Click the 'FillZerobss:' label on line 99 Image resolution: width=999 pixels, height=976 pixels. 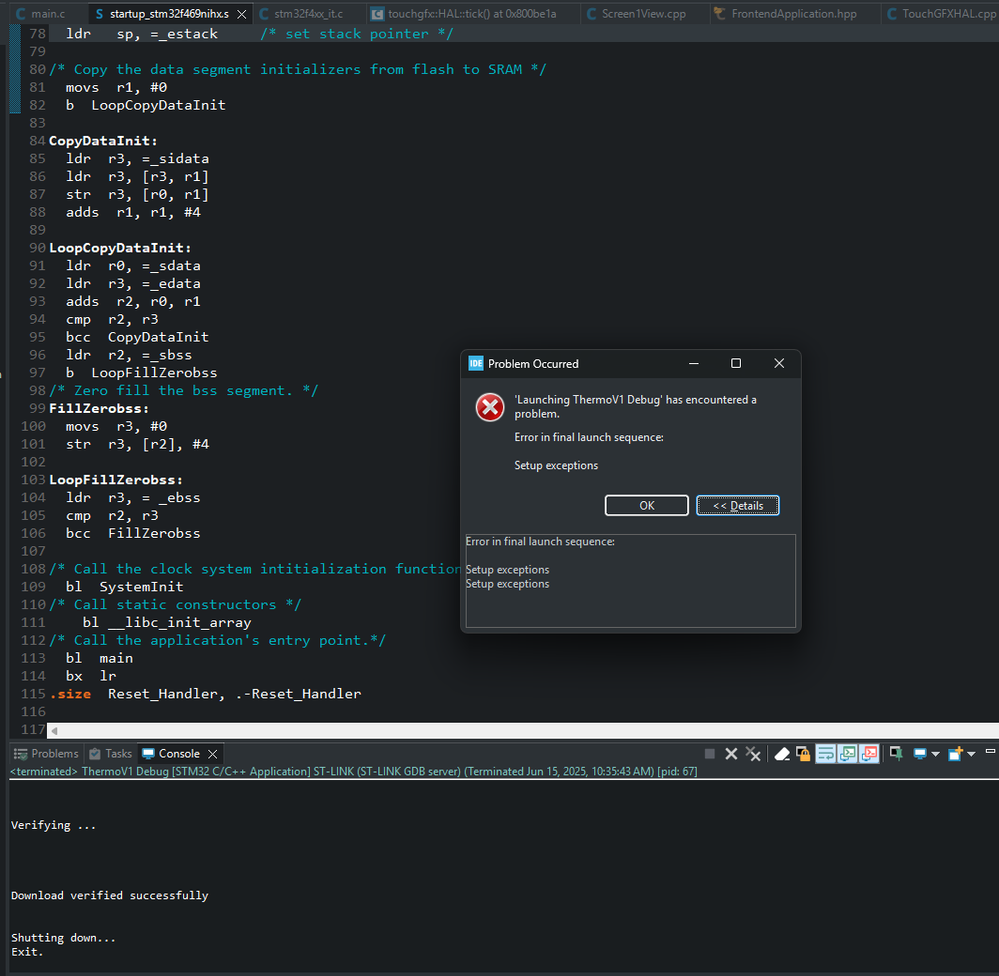pyautogui.click(x=99, y=408)
